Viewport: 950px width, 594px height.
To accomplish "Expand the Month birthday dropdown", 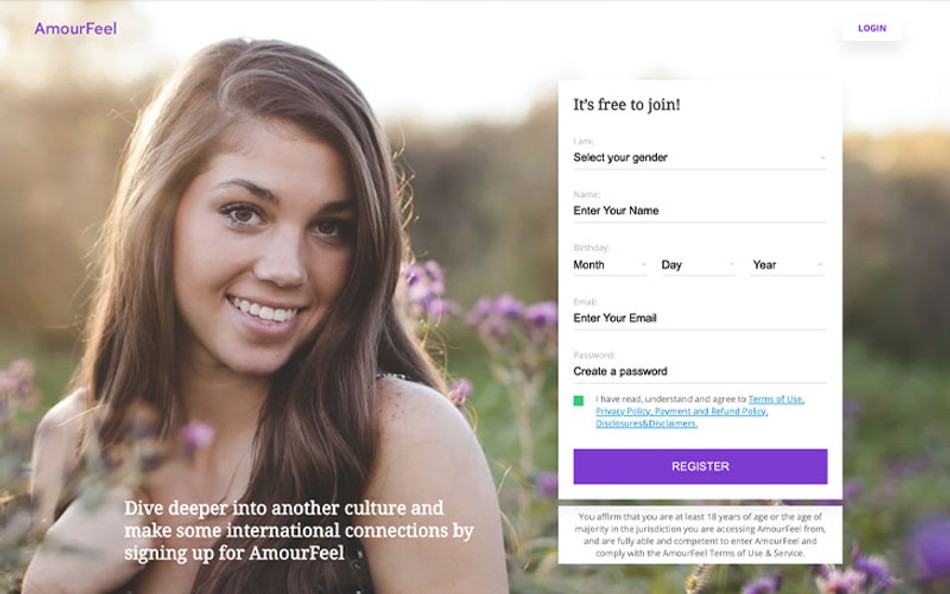I will [610, 265].
